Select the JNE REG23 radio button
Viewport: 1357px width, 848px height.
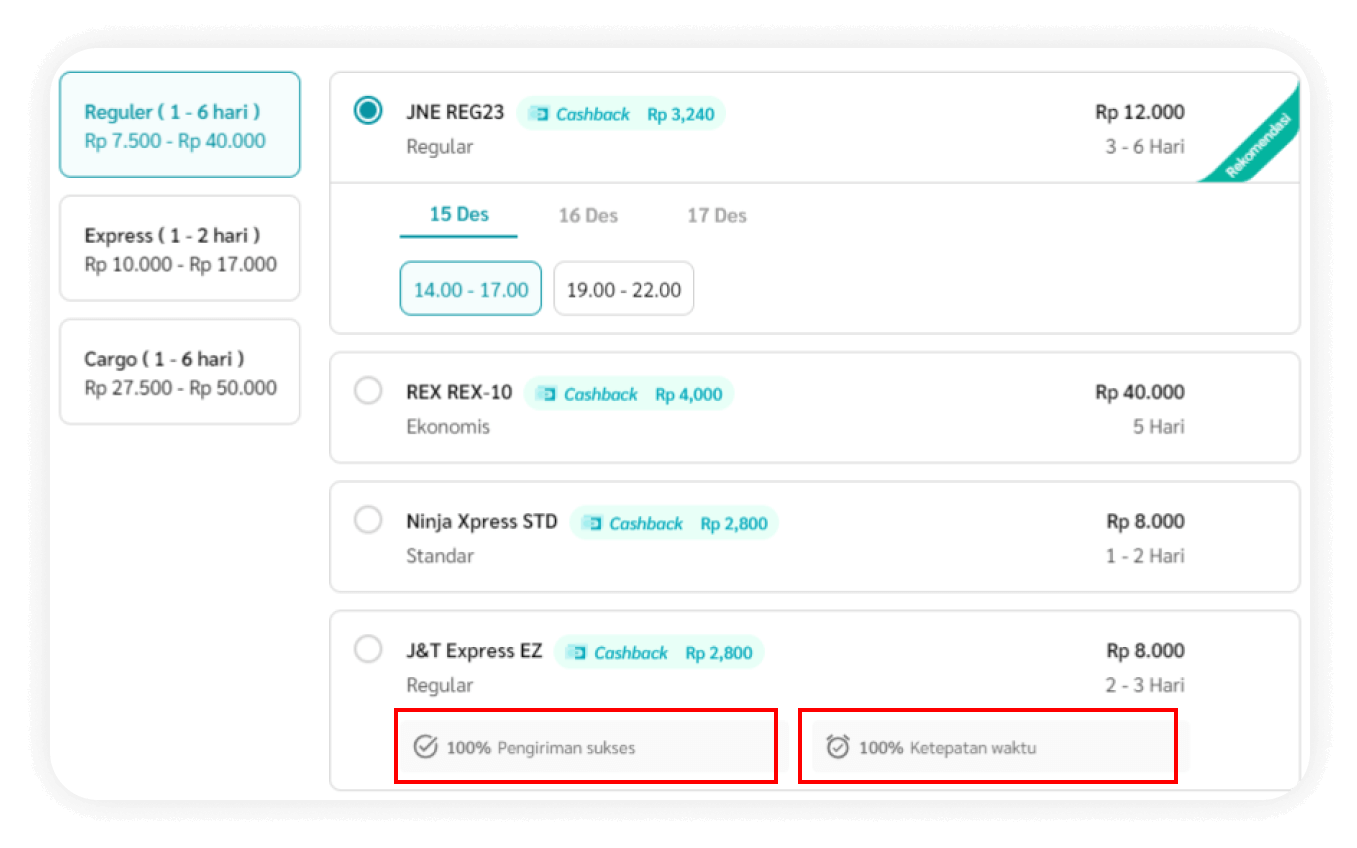click(368, 111)
